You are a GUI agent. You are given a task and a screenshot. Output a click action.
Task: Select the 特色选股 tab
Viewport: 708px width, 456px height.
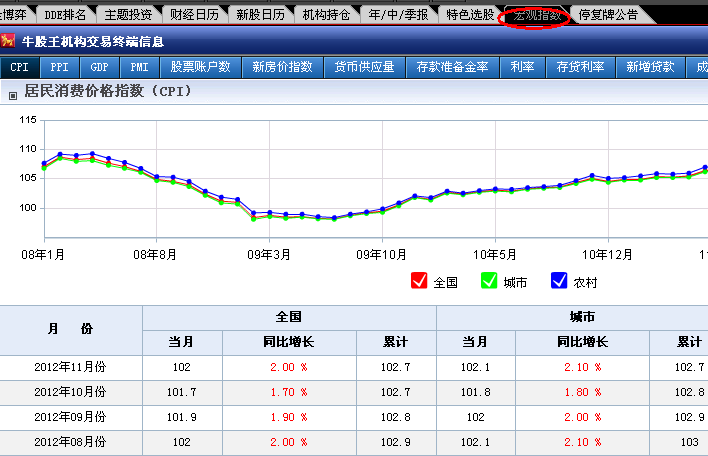tap(470, 15)
